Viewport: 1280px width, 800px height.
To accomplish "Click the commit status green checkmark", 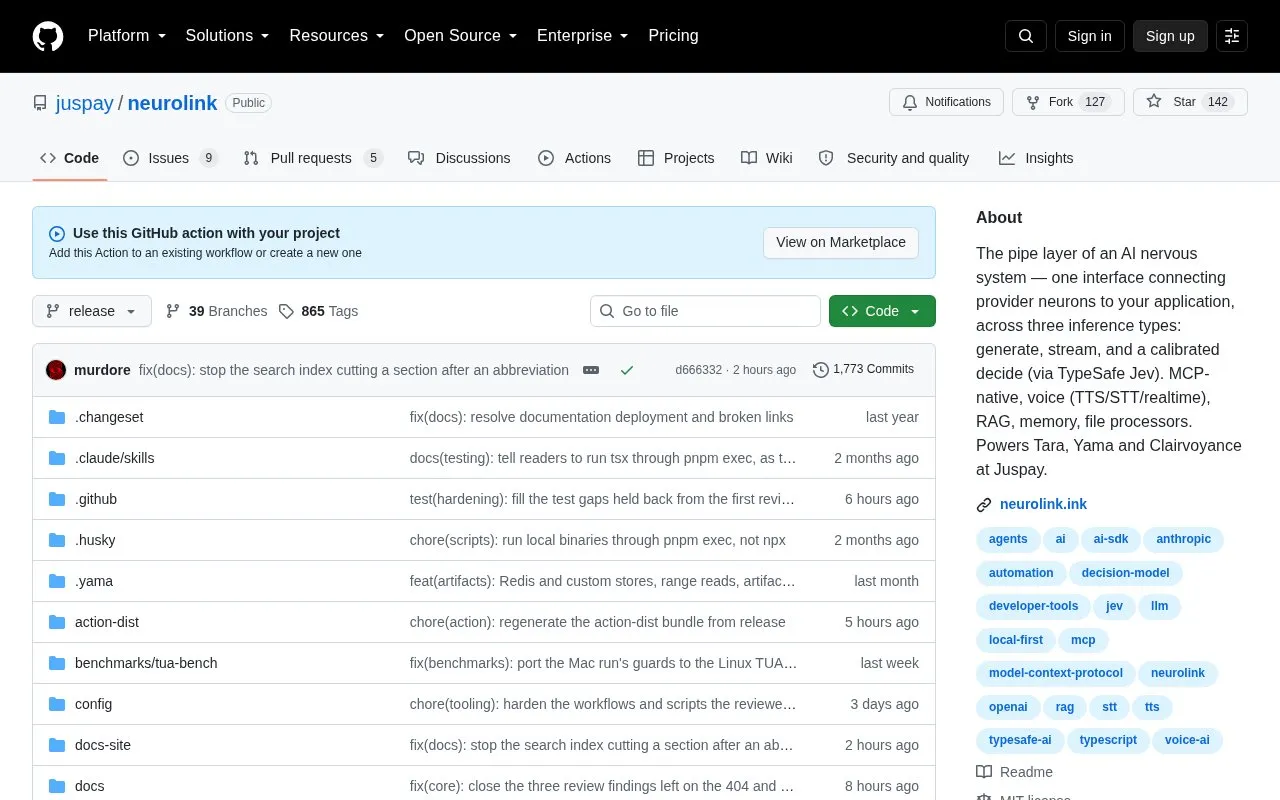I will tap(627, 370).
